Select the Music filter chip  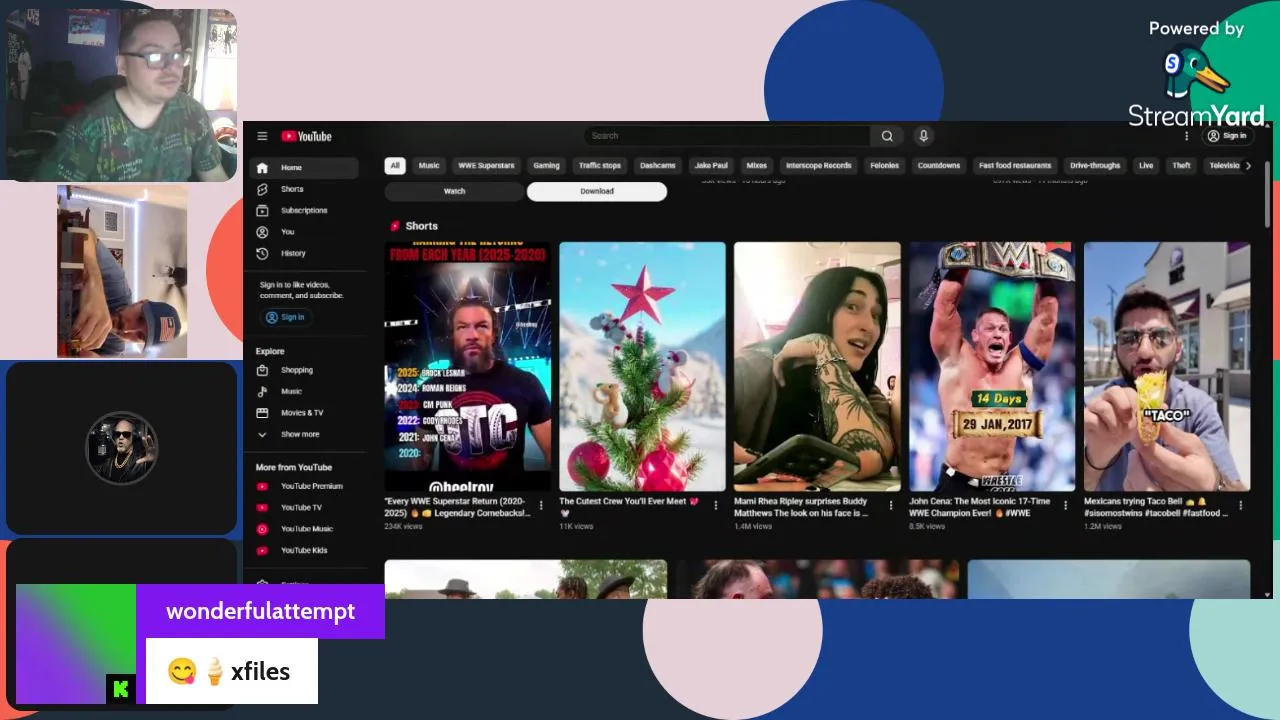coord(429,166)
